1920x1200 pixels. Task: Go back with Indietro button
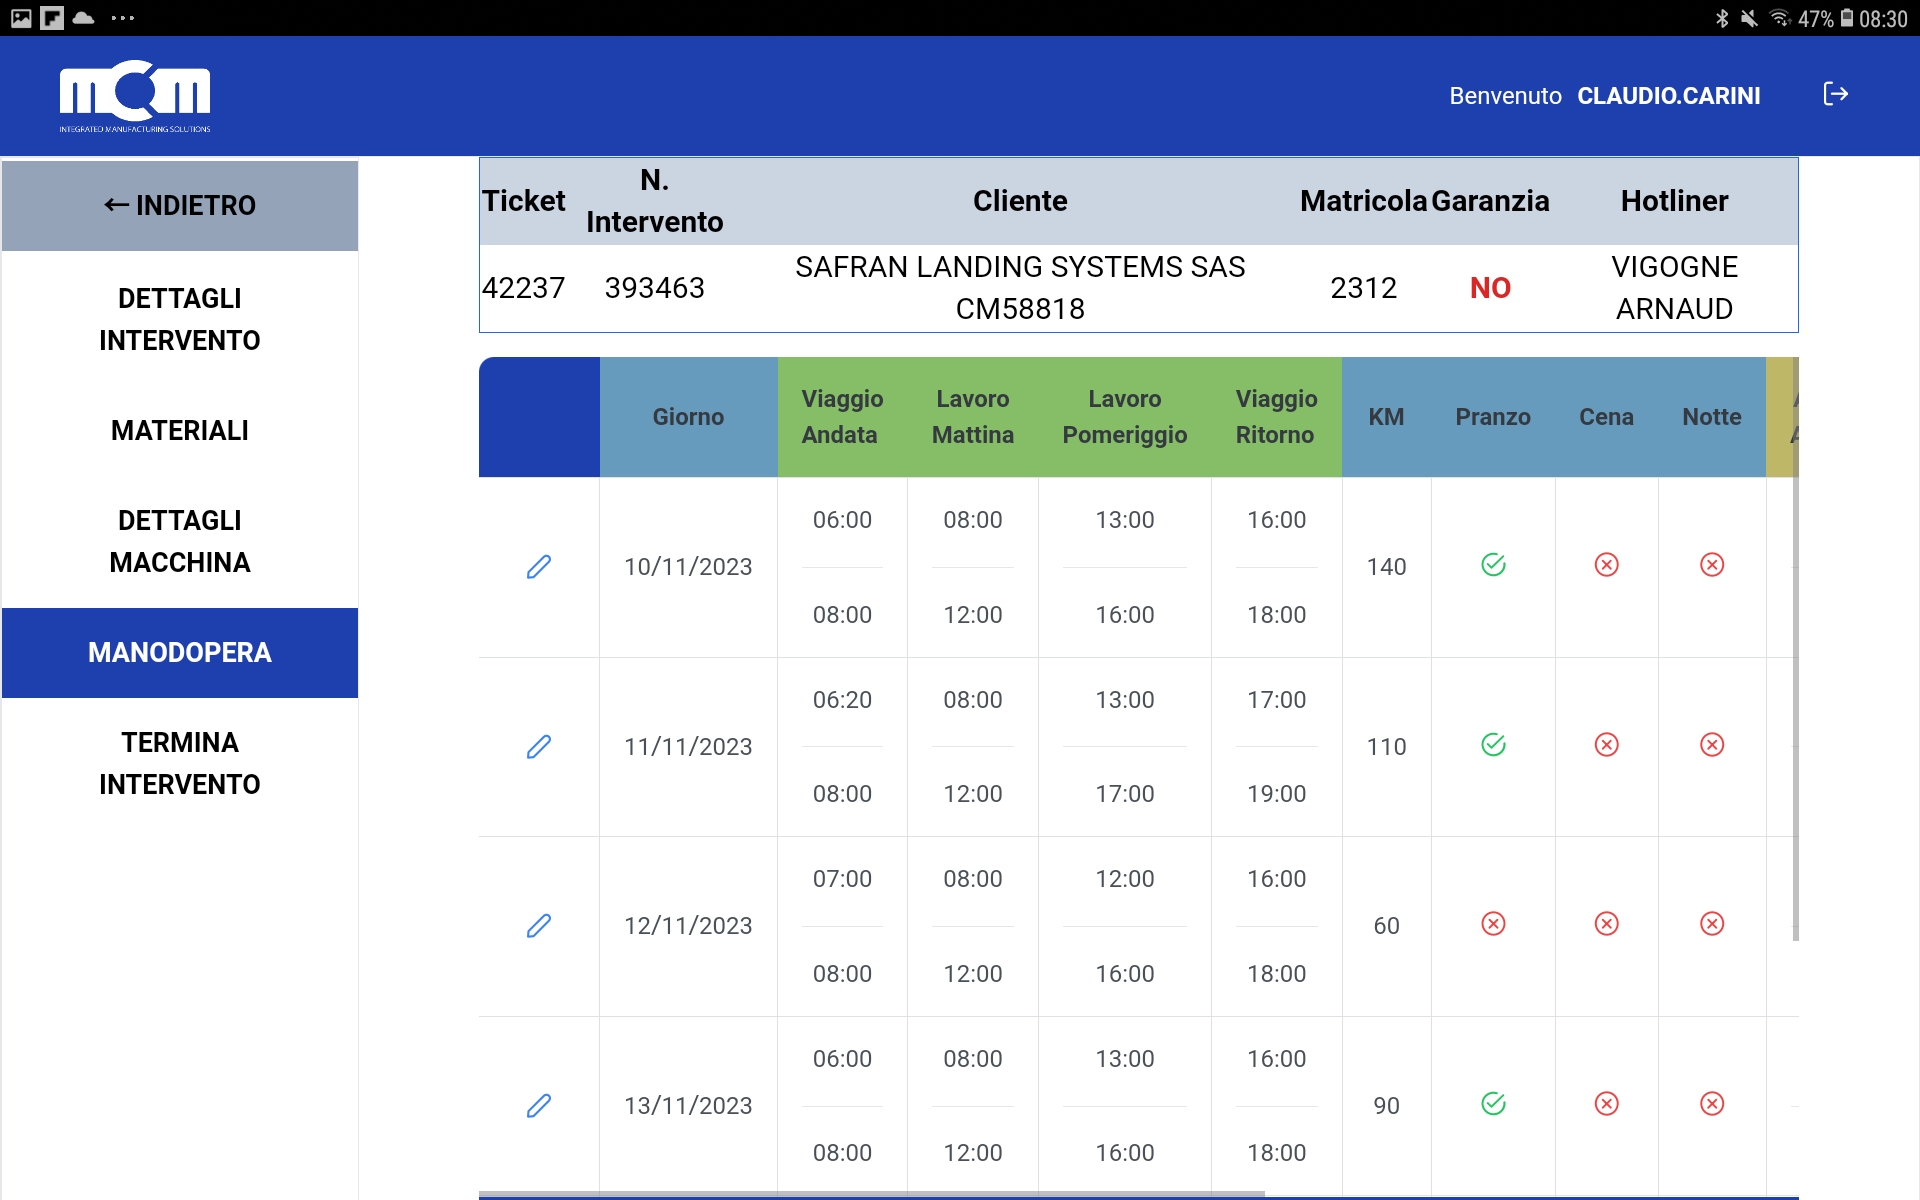(x=180, y=205)
